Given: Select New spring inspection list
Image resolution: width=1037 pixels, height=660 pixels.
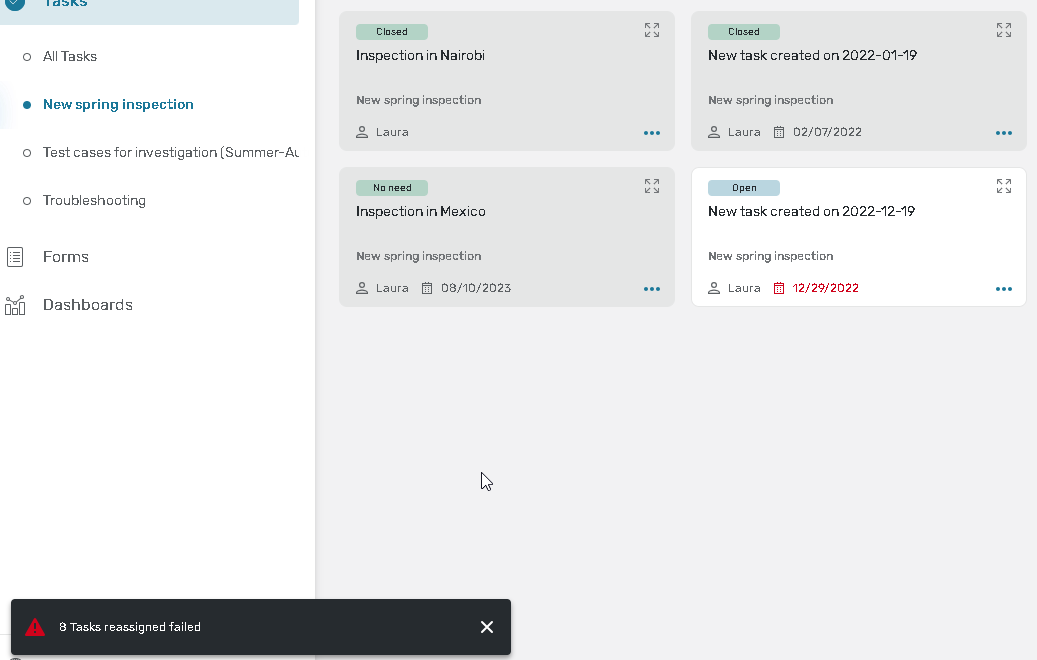Looking at the screenshot, I should click(118, 105).
